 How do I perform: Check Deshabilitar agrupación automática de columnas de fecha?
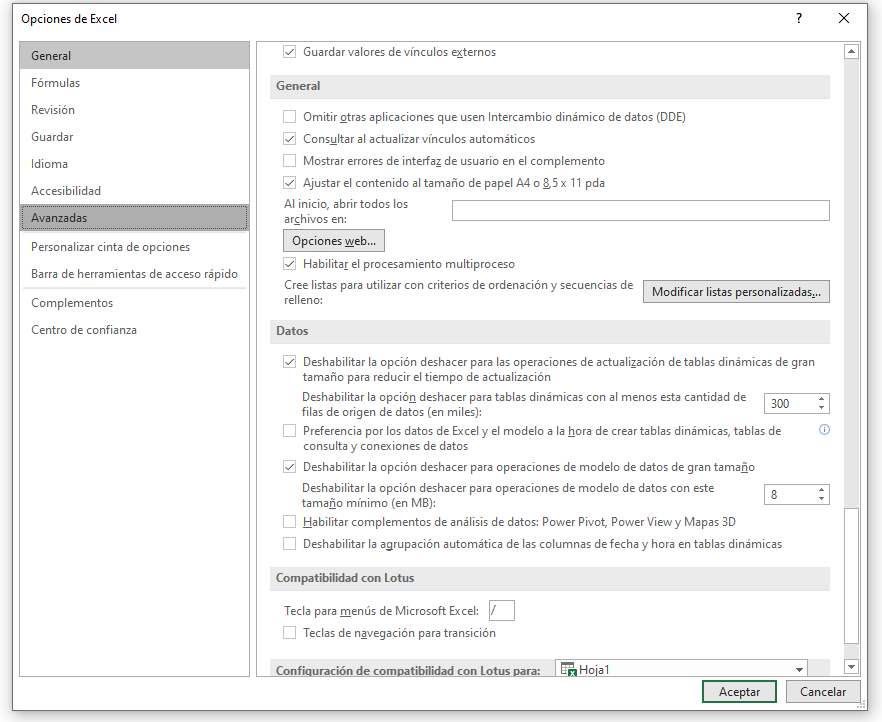click(x=289, y=544)
